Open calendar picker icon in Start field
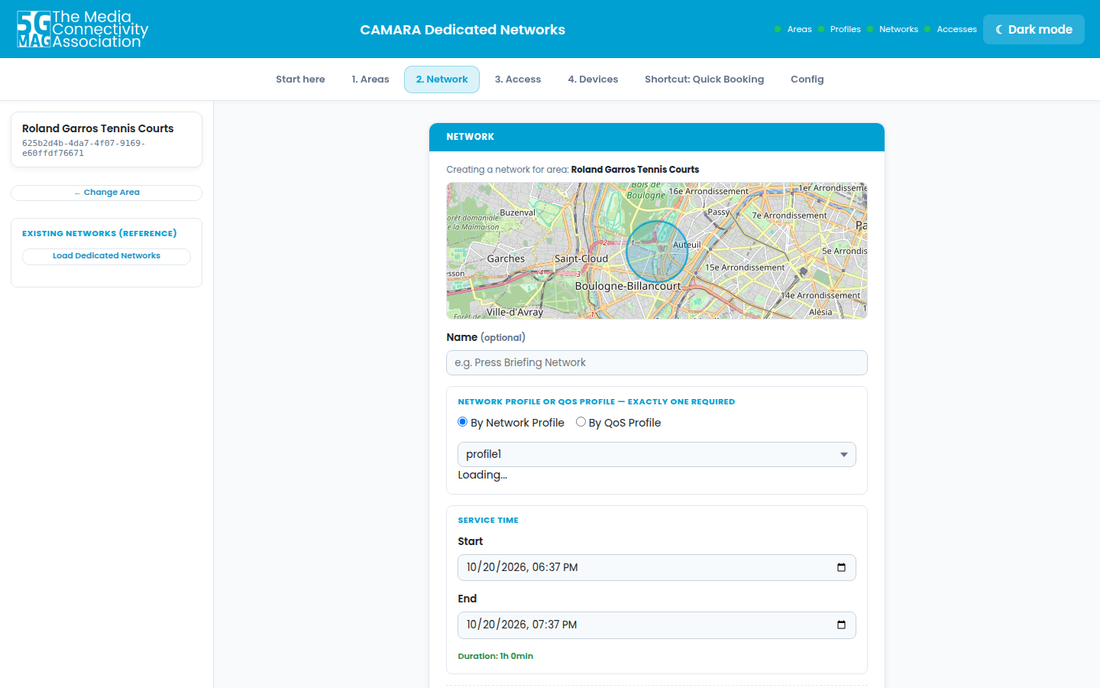 [x=841, y=567]
